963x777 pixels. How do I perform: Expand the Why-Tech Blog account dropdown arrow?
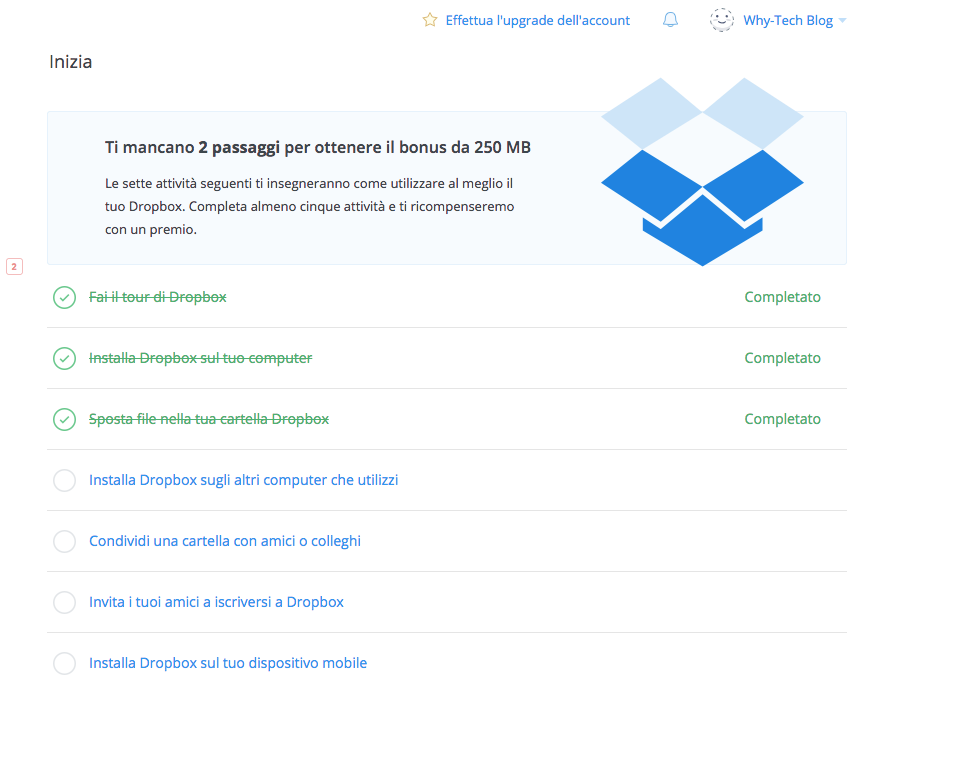coord(843,21)
